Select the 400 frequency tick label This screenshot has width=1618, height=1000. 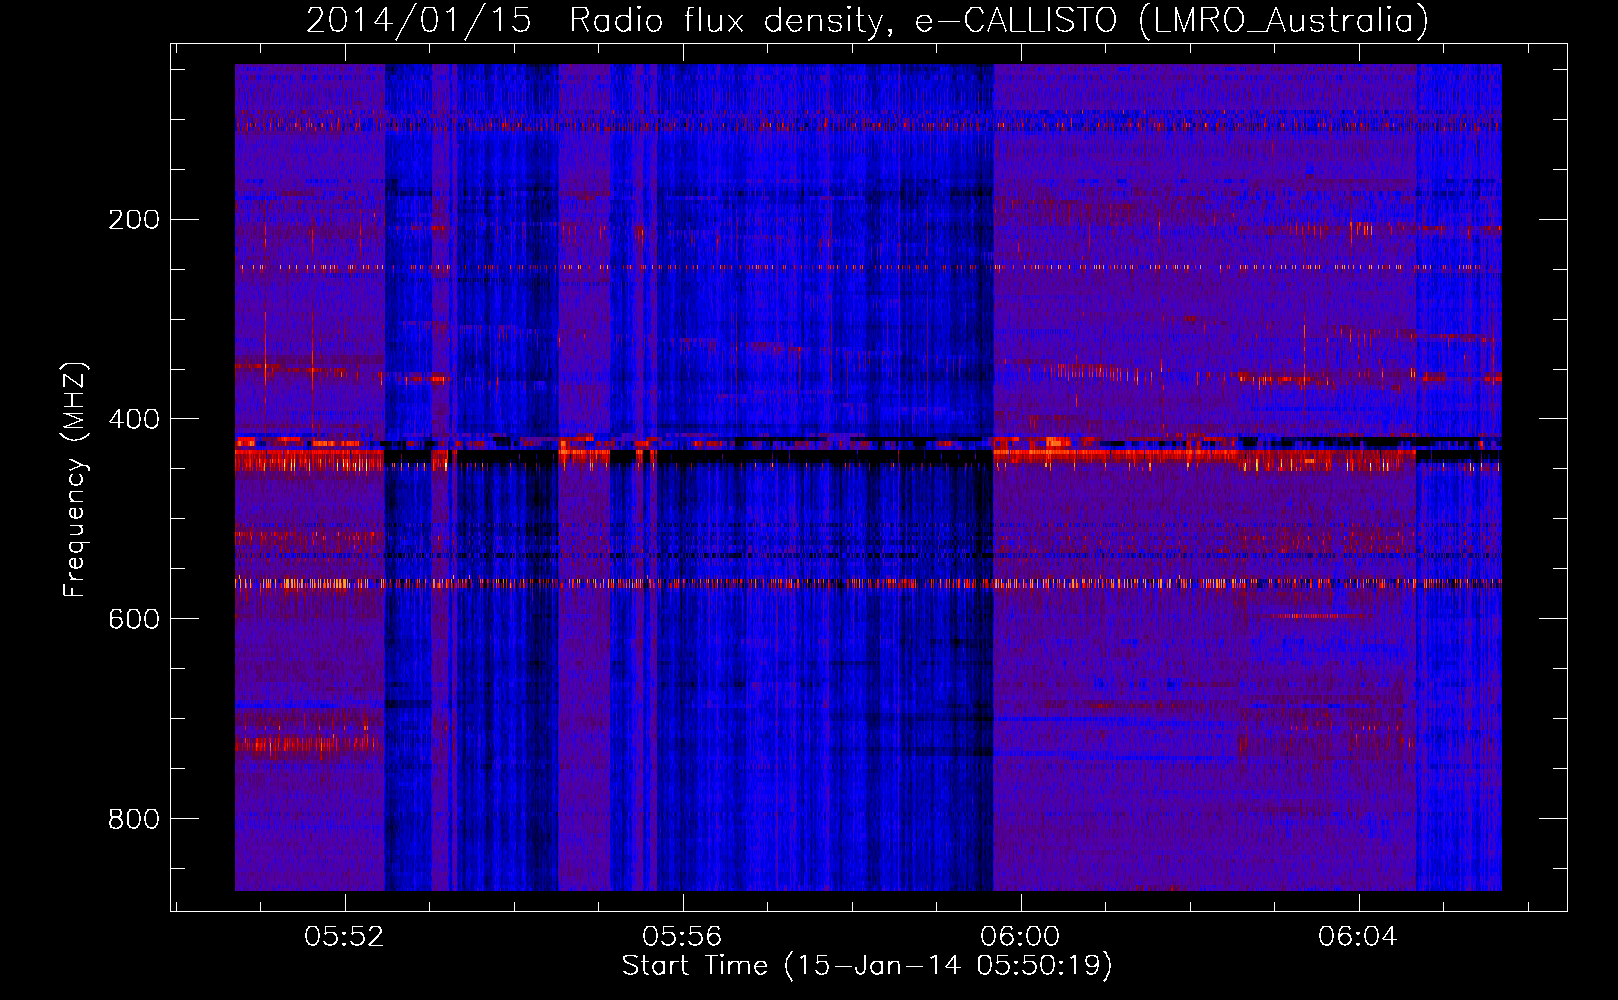point(134,419)
